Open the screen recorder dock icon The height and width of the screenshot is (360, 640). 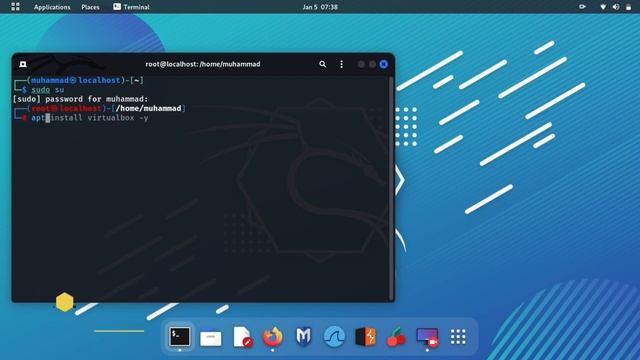point(427,337)
